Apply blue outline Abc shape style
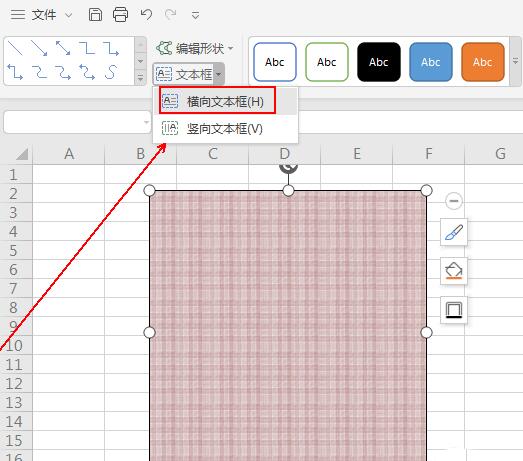Screen dimensions: 523x461 (275, 62)
